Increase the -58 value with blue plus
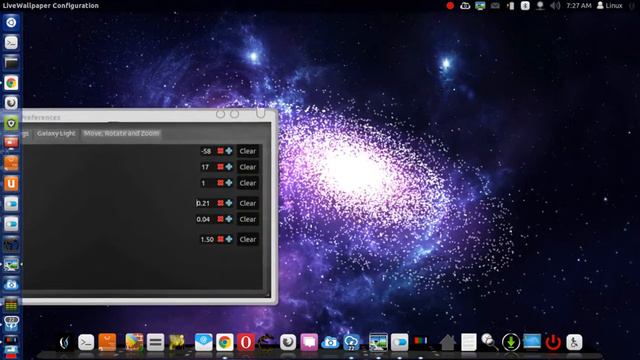 229,151
